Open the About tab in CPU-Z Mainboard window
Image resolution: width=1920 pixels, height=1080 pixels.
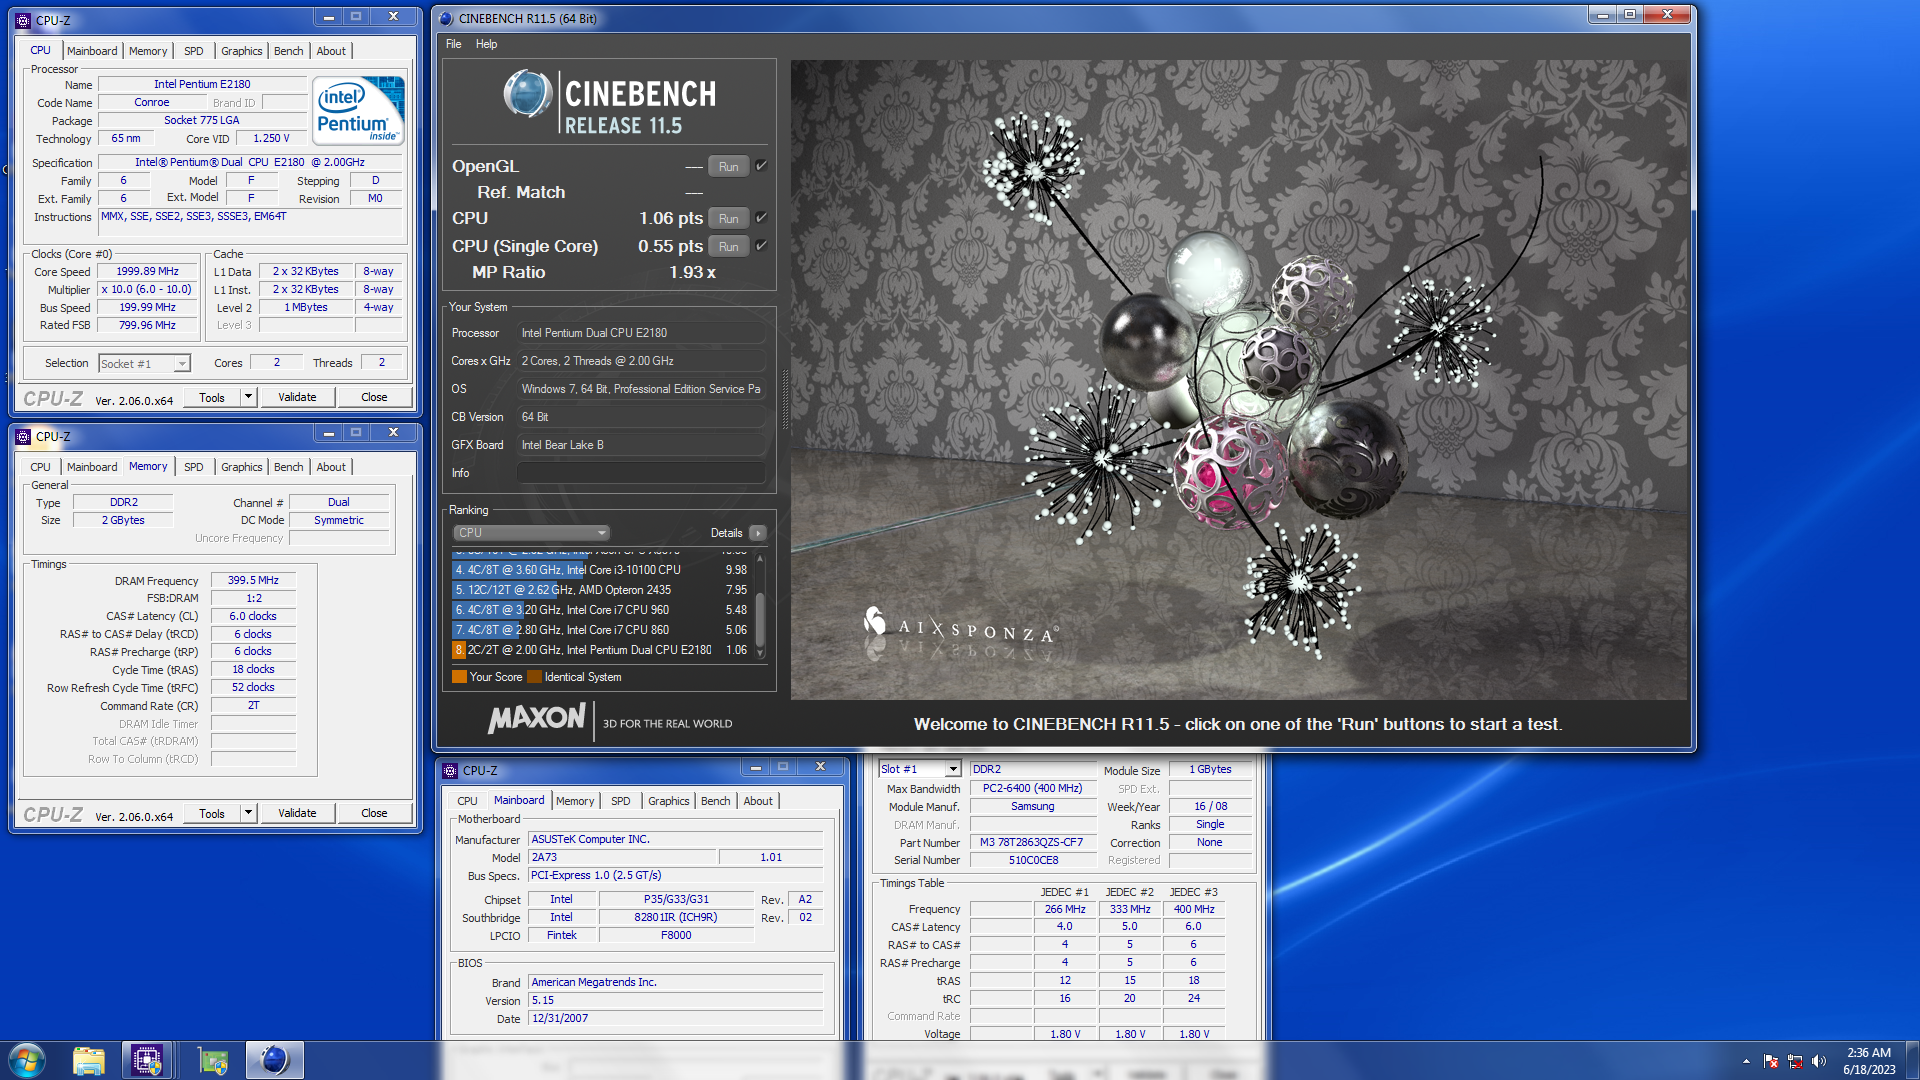coord(758,801)
